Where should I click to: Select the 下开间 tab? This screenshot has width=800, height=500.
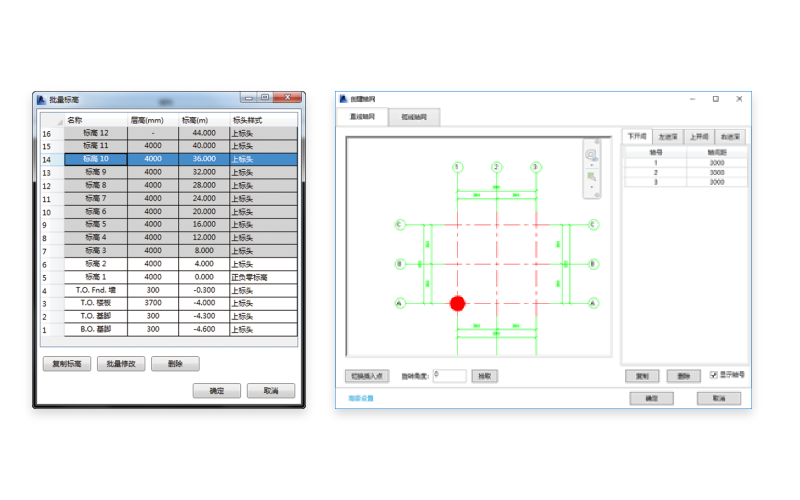click(x=637, y=136)
